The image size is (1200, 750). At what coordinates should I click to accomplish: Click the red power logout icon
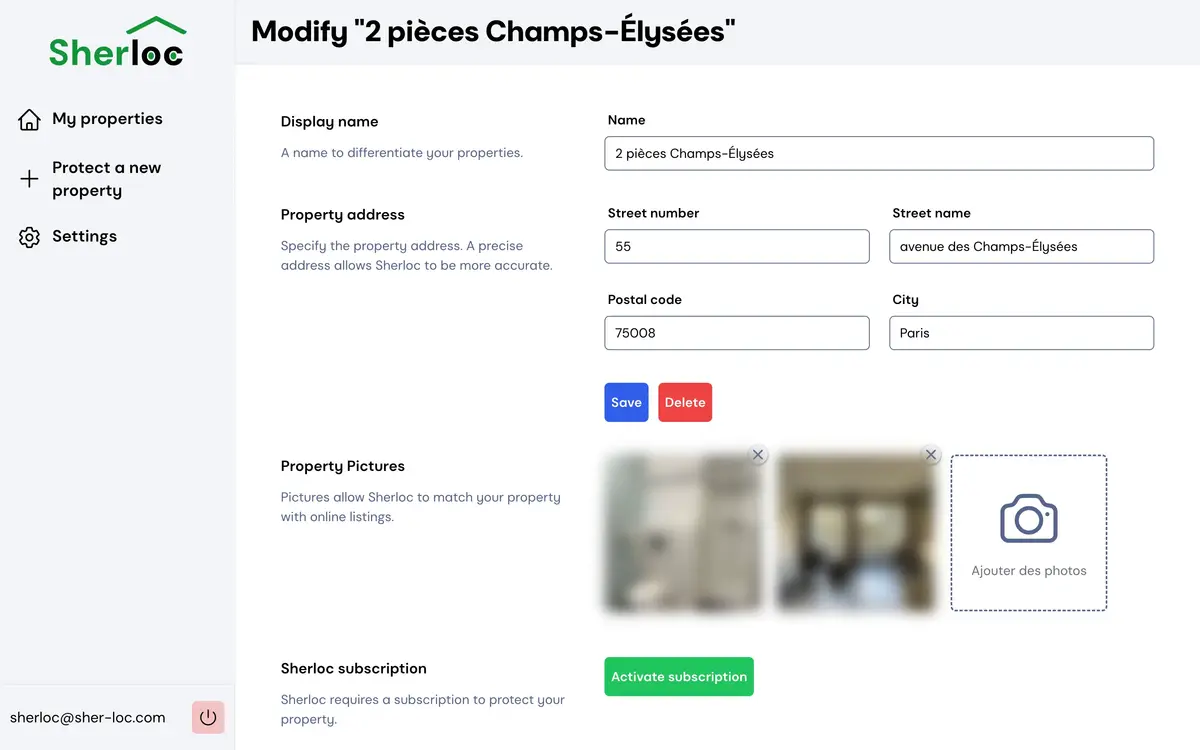(x=208, y=717)
